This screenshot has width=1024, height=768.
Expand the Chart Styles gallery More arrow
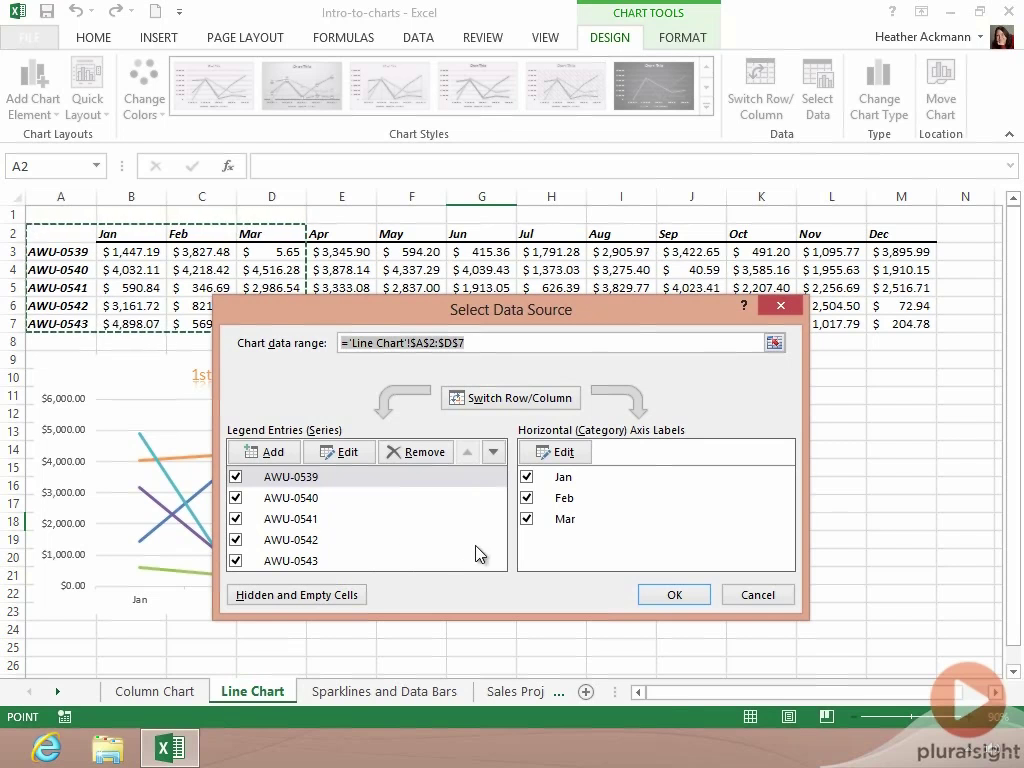(706, 106)
